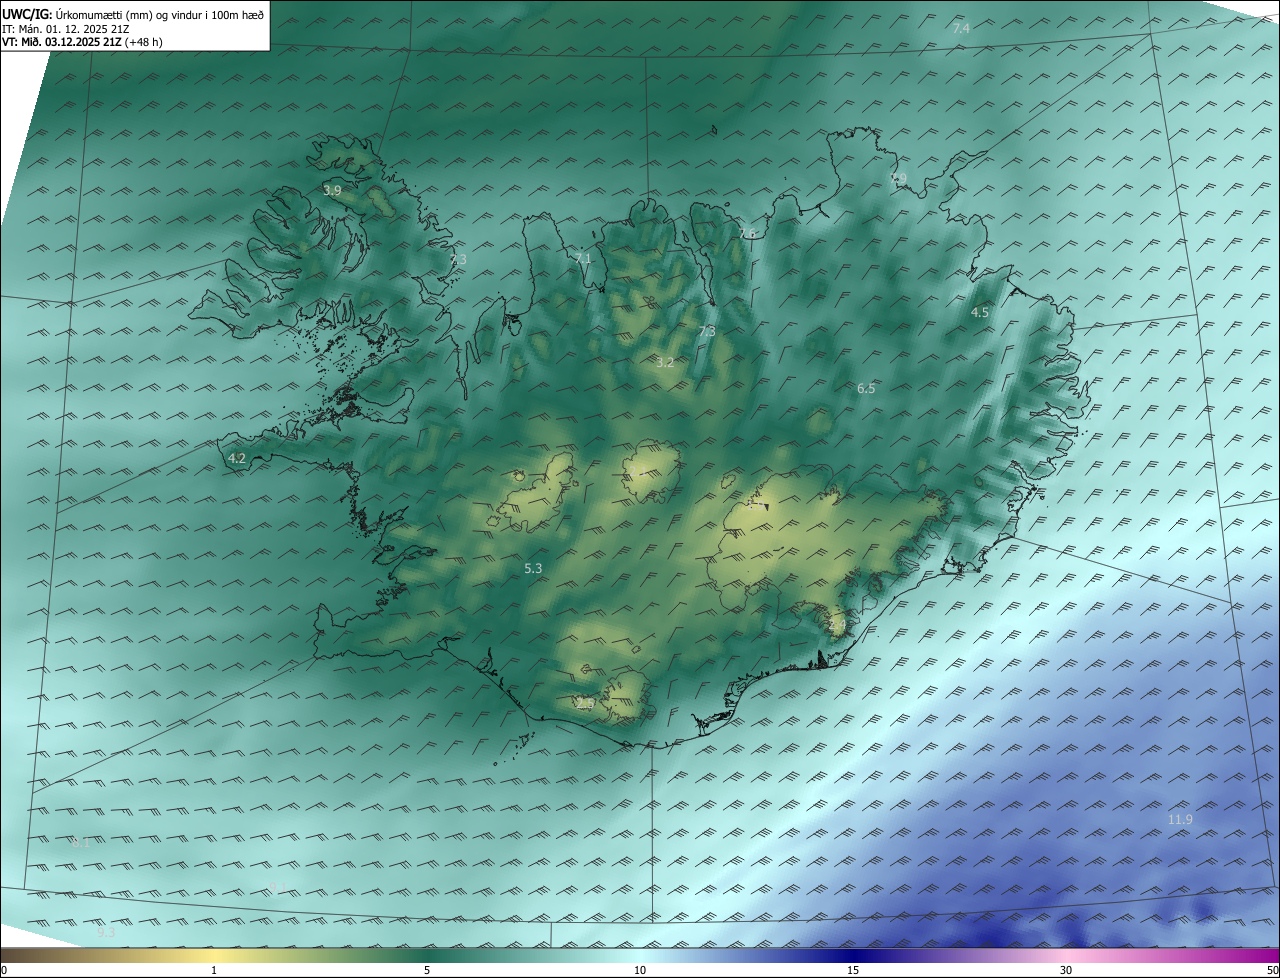Click the 2.5 value near the south coast
Screen dimensions: 1280x978
(x=585, y=704)
